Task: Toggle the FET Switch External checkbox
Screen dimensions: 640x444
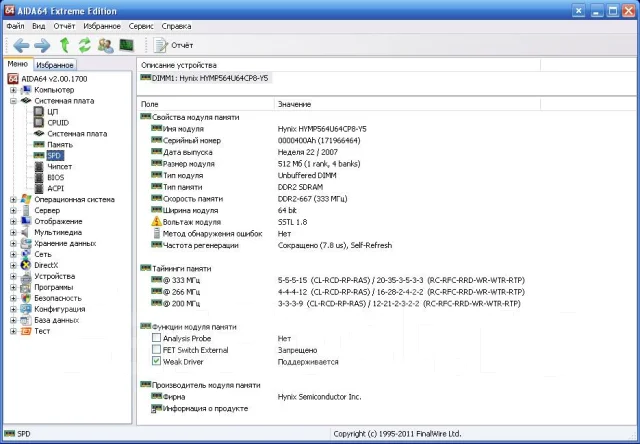Action: (156, 350)
